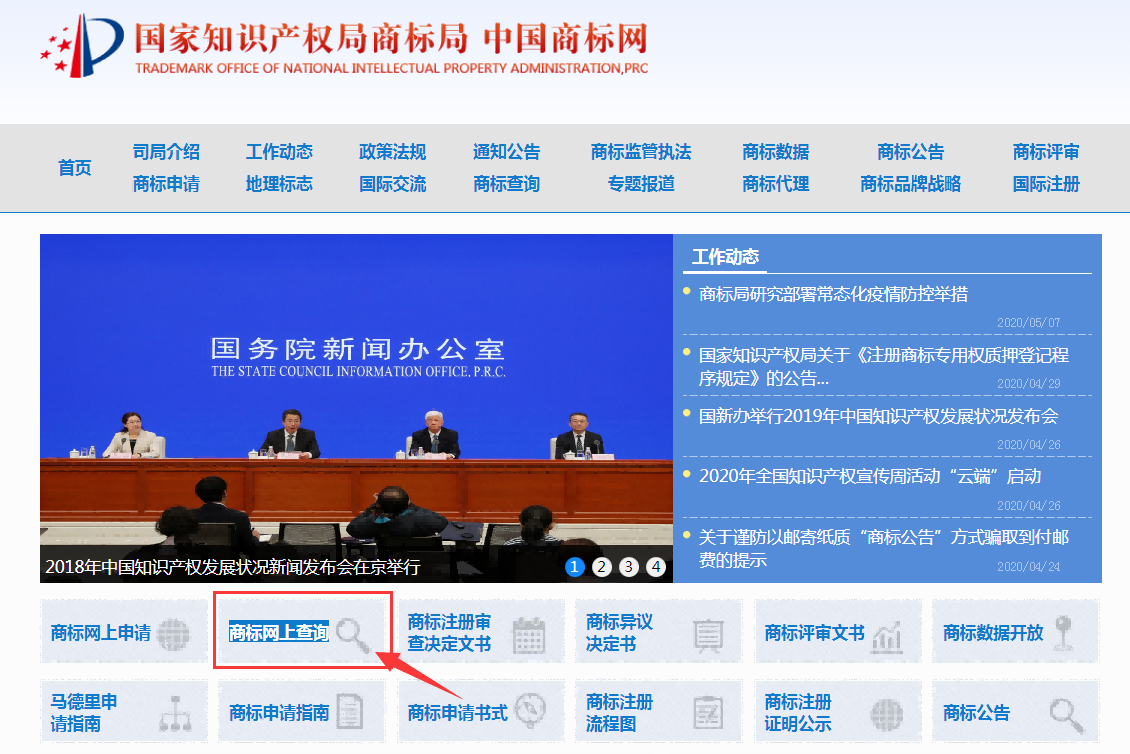Click the press conference banner photo

click(x=356, y=408)
